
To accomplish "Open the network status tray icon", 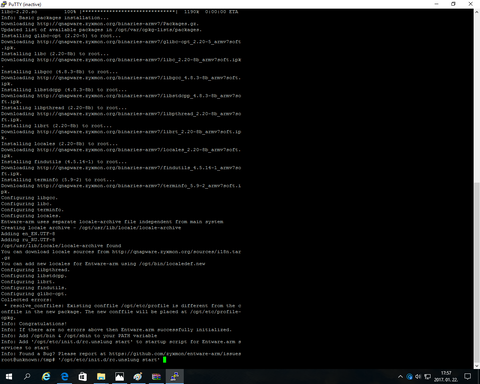I will (427, 377).
